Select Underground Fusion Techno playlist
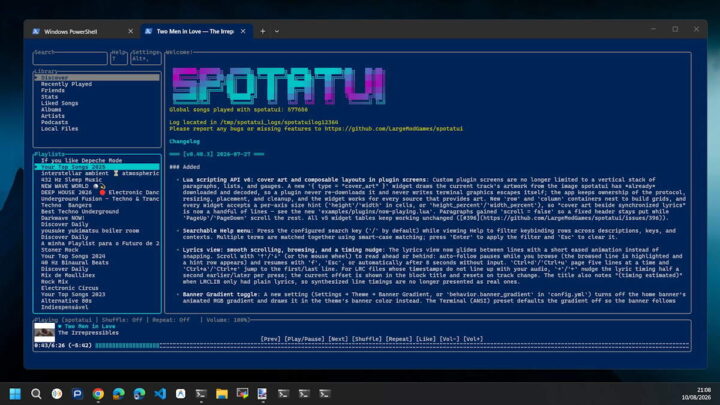This screenshot has height=405, width=720. click(x=100, y=199)
